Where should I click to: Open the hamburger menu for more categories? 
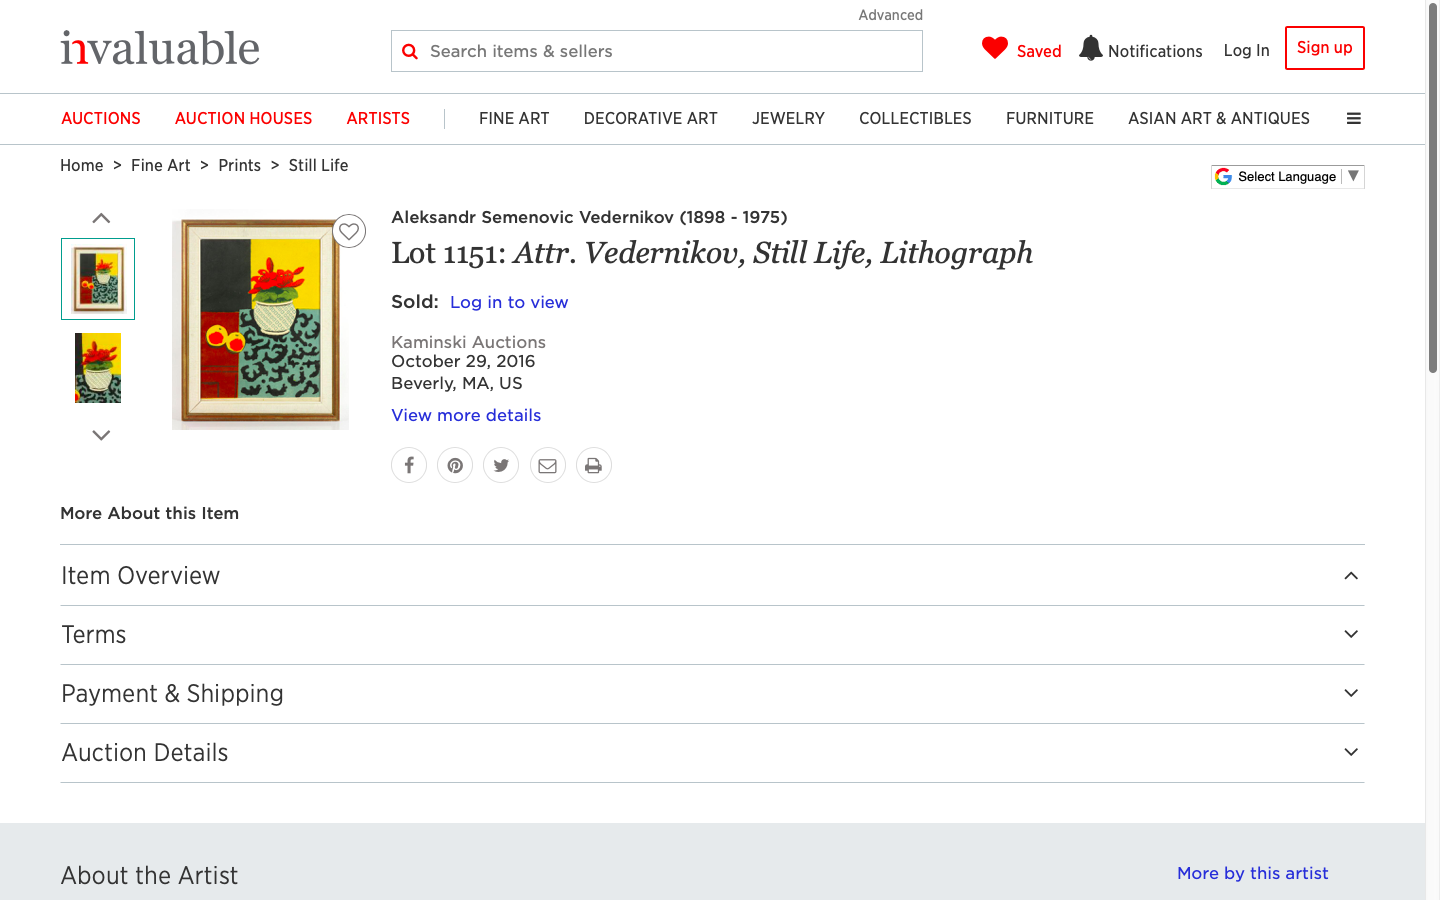click(1353, 118)
